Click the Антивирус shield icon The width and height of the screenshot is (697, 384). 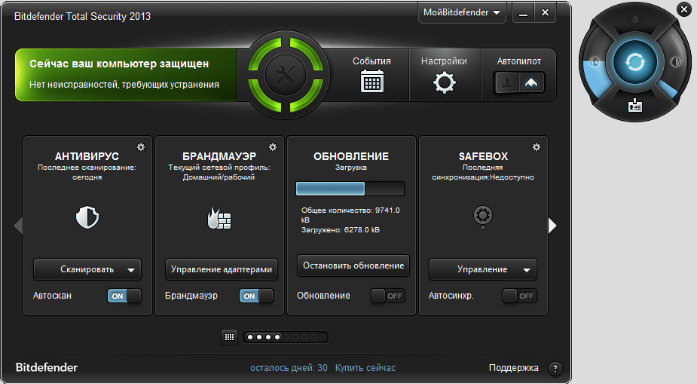click(x=87, y=217)
